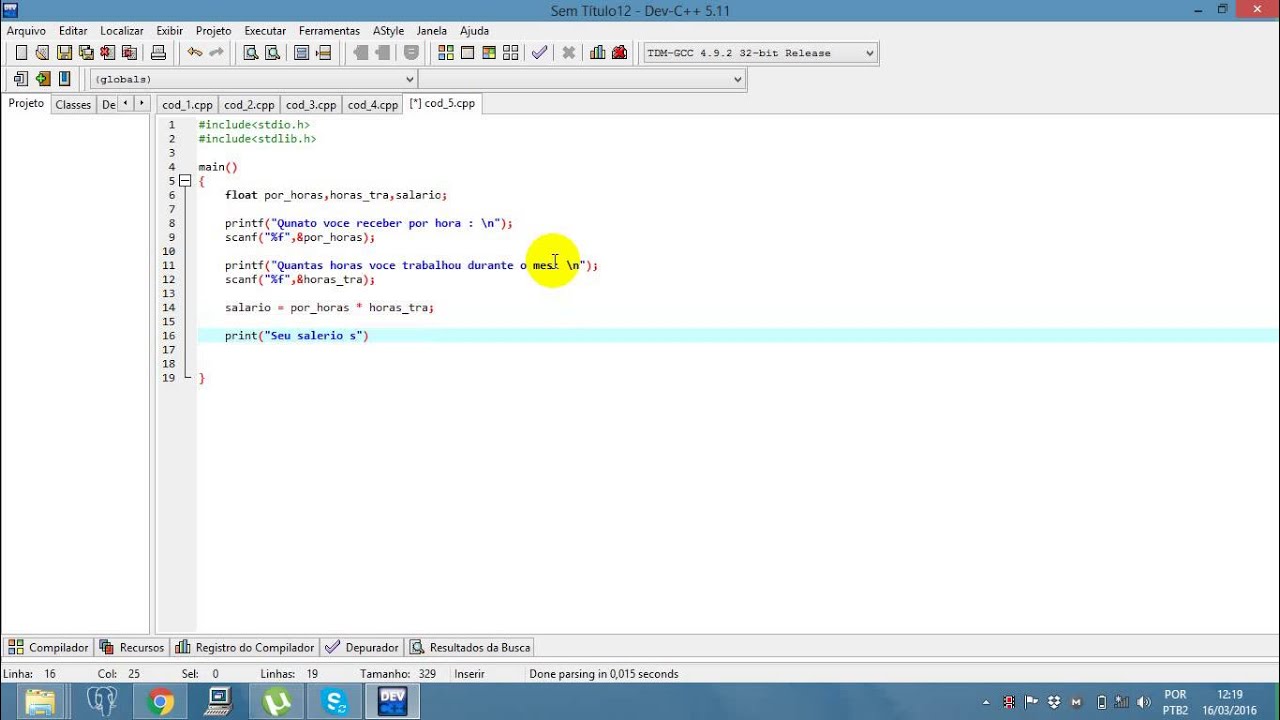Click the Open file toolbar icon
Image resolution: width=1280 pixels, height=720 pixels.
click(42, 53)
